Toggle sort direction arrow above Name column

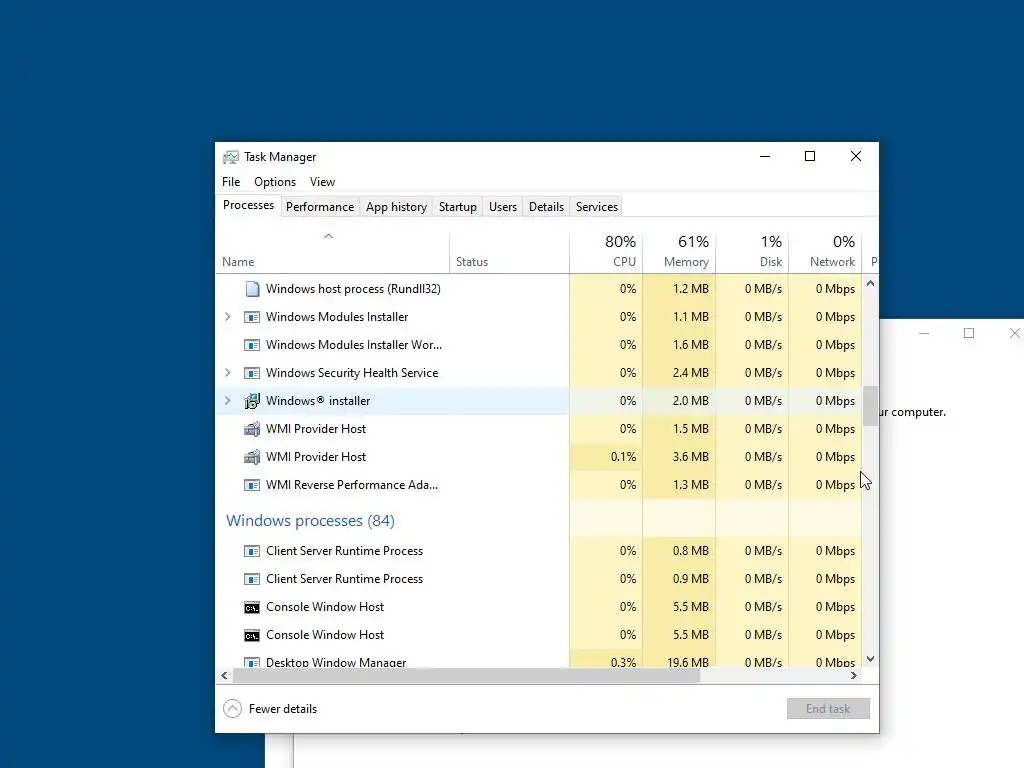coord(328,236)
